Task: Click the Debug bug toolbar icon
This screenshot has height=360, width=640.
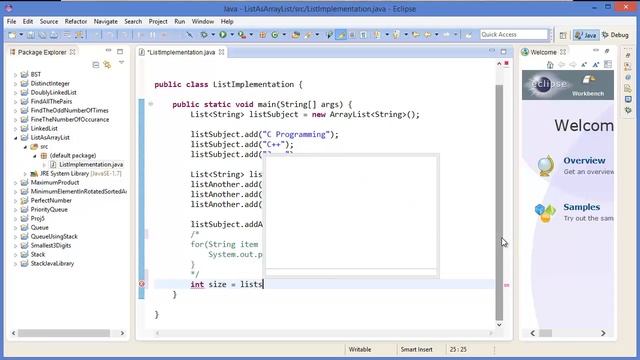Action: tap(204, 35)
